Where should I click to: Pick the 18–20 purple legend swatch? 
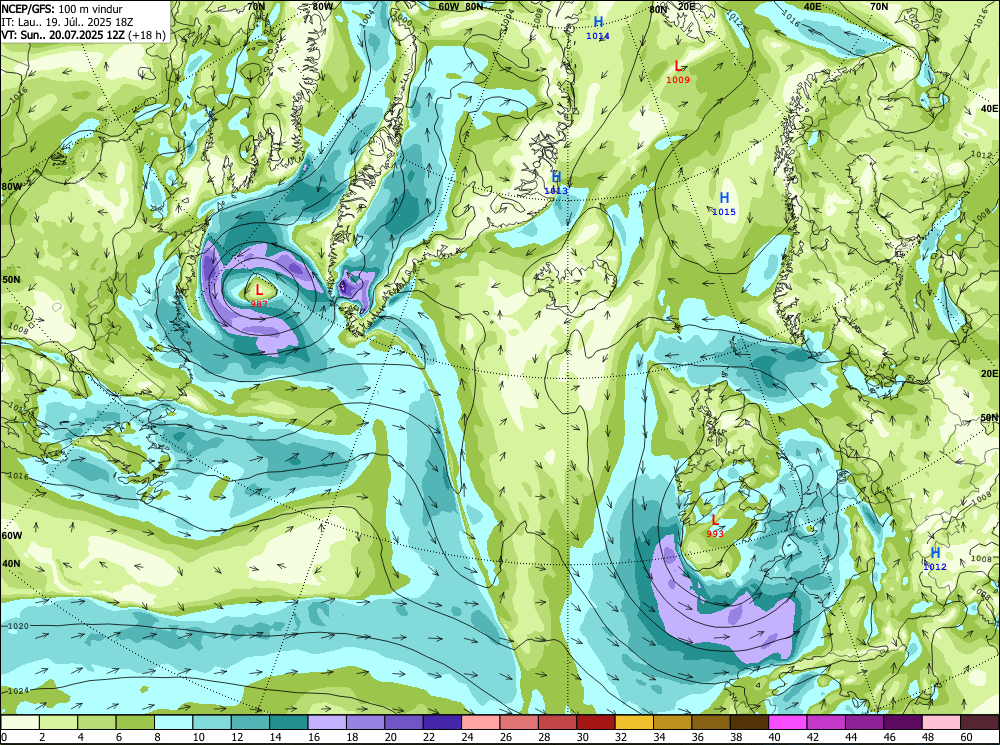(365, 722)
